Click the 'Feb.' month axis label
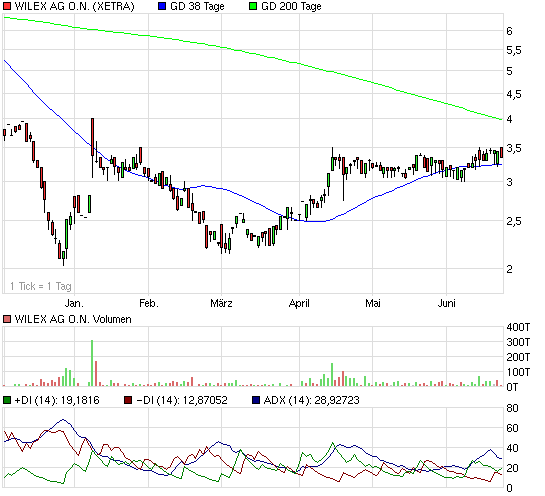This screenshot has width=545, height=496. 149,303
